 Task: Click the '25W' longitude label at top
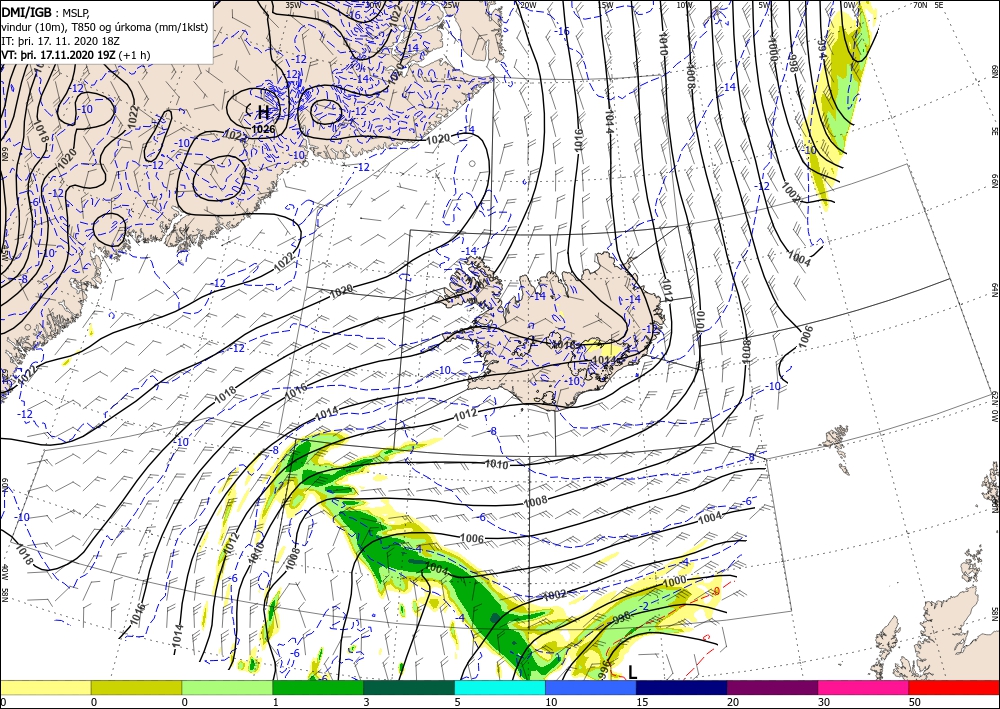click(x=450, y=5)
